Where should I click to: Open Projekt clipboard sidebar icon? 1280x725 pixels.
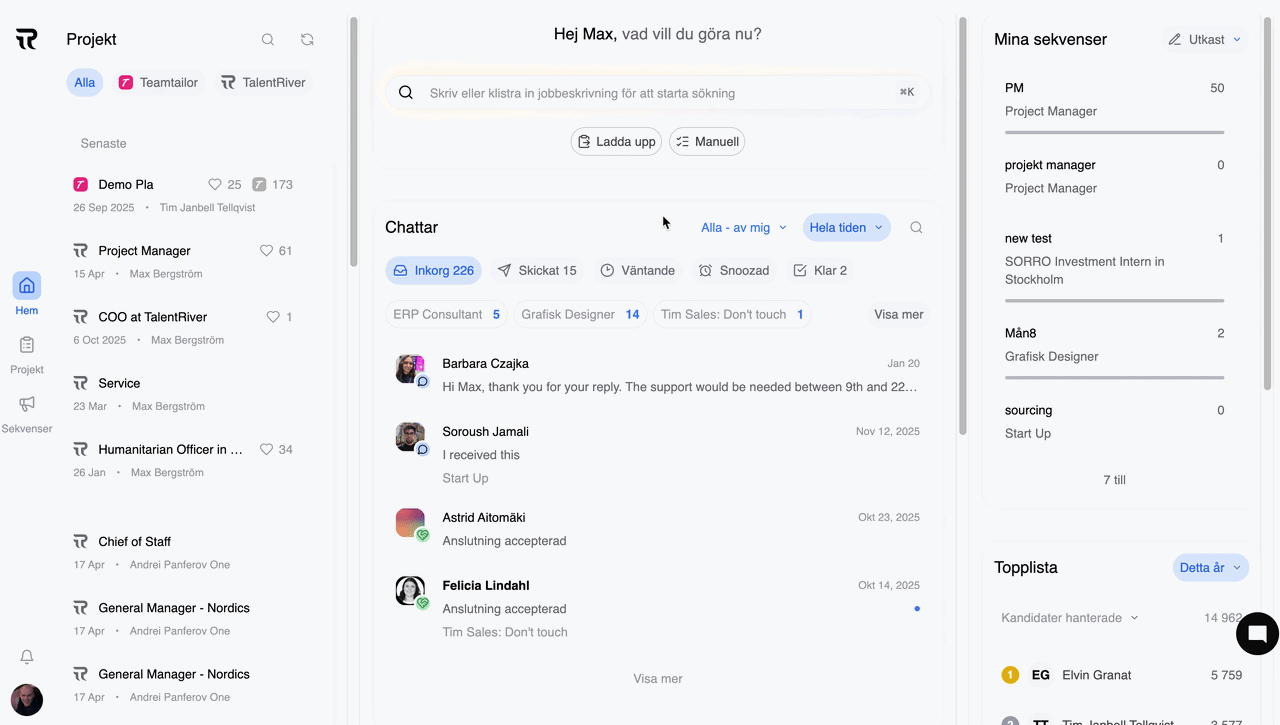click(27, 345)
